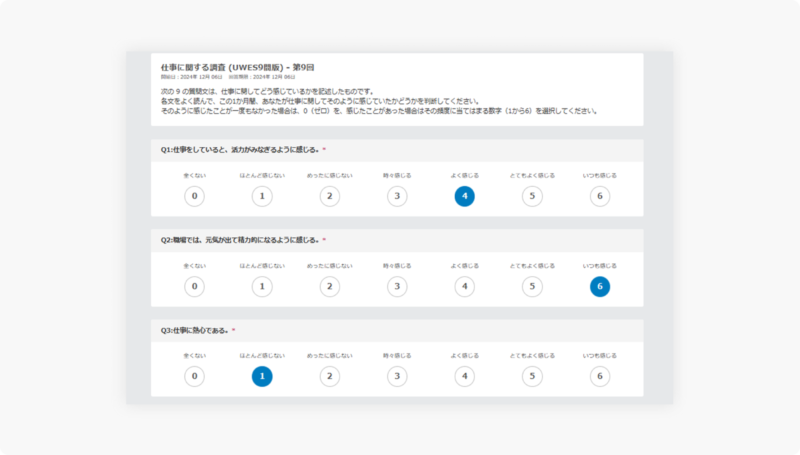Select rating 1 for Q1

[x=262, y=196]
